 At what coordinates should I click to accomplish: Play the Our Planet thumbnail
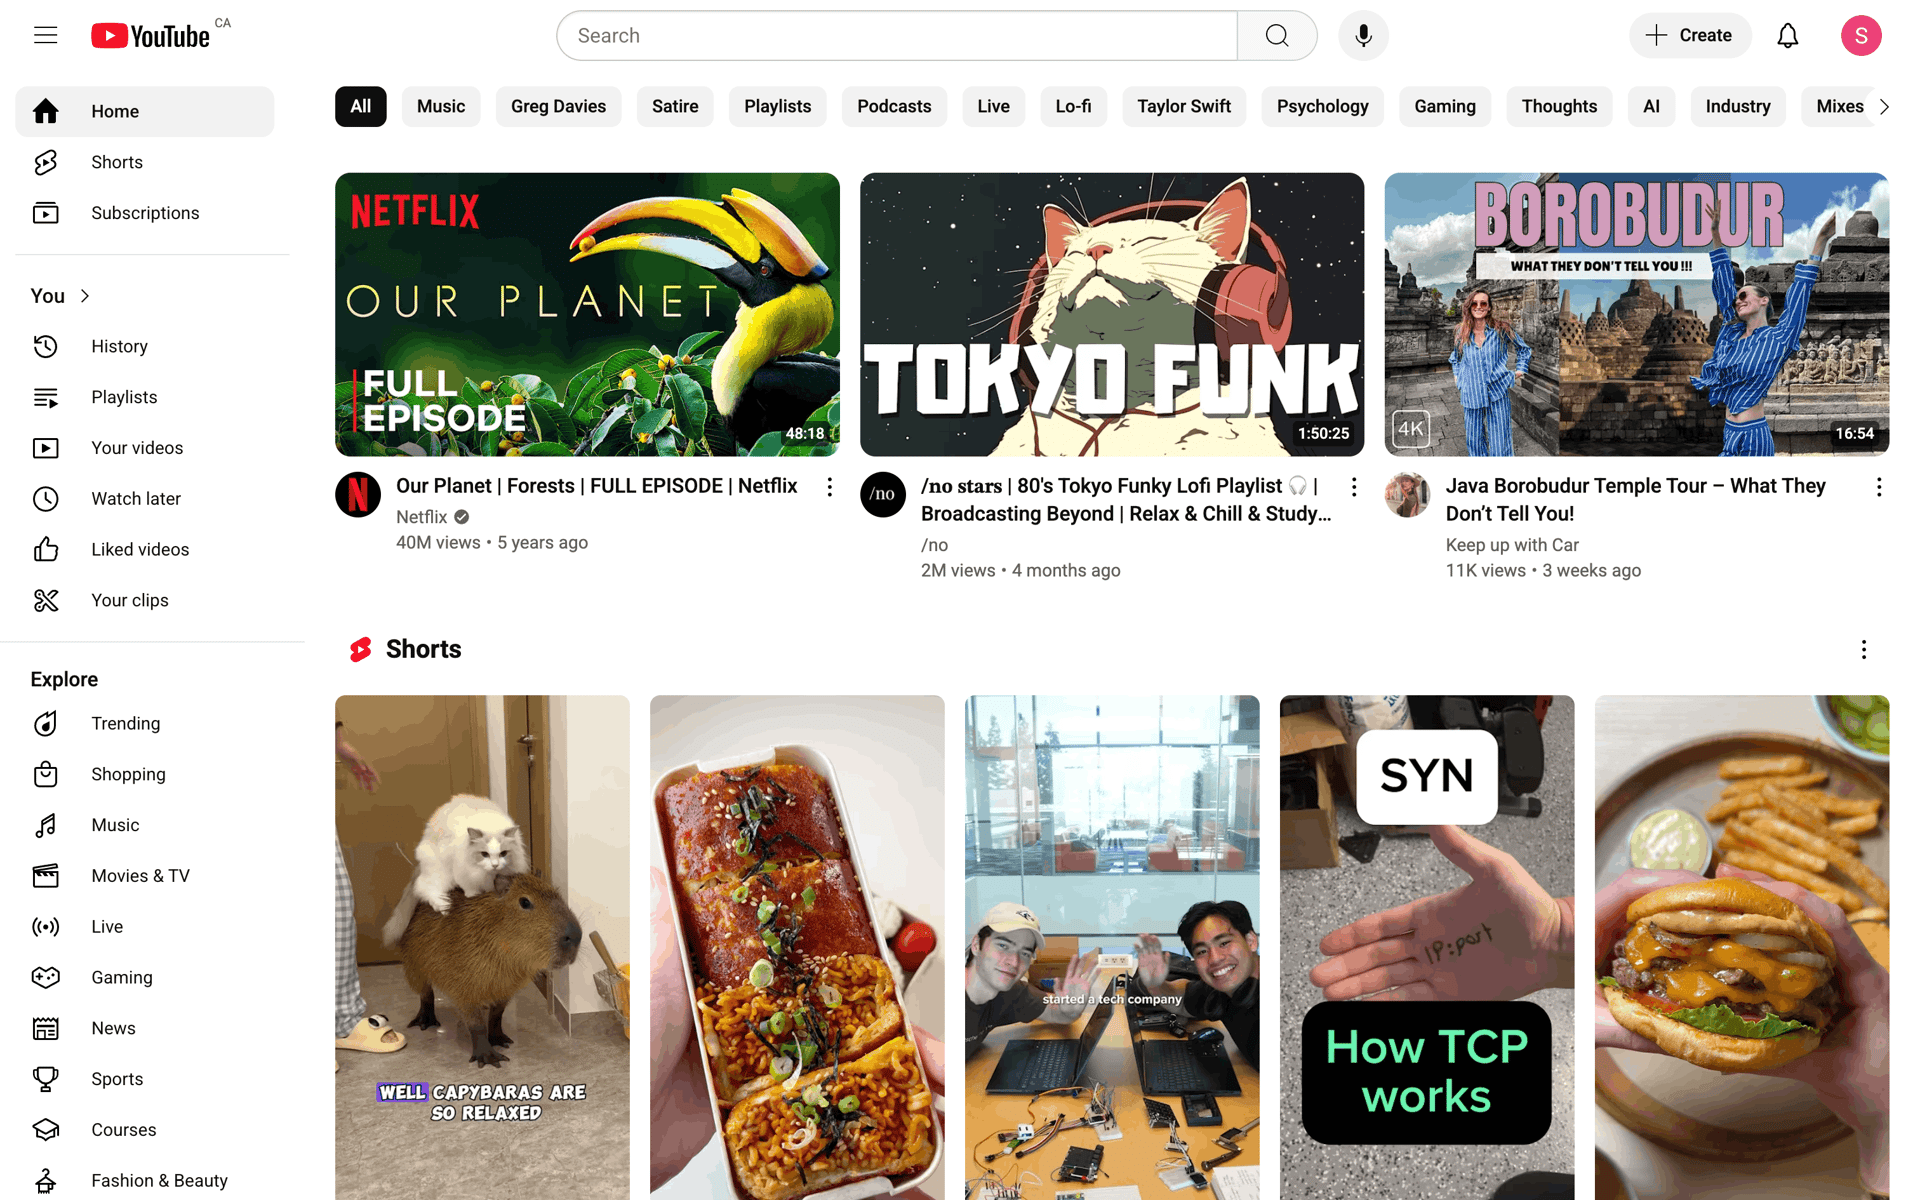tap(587, 314)
